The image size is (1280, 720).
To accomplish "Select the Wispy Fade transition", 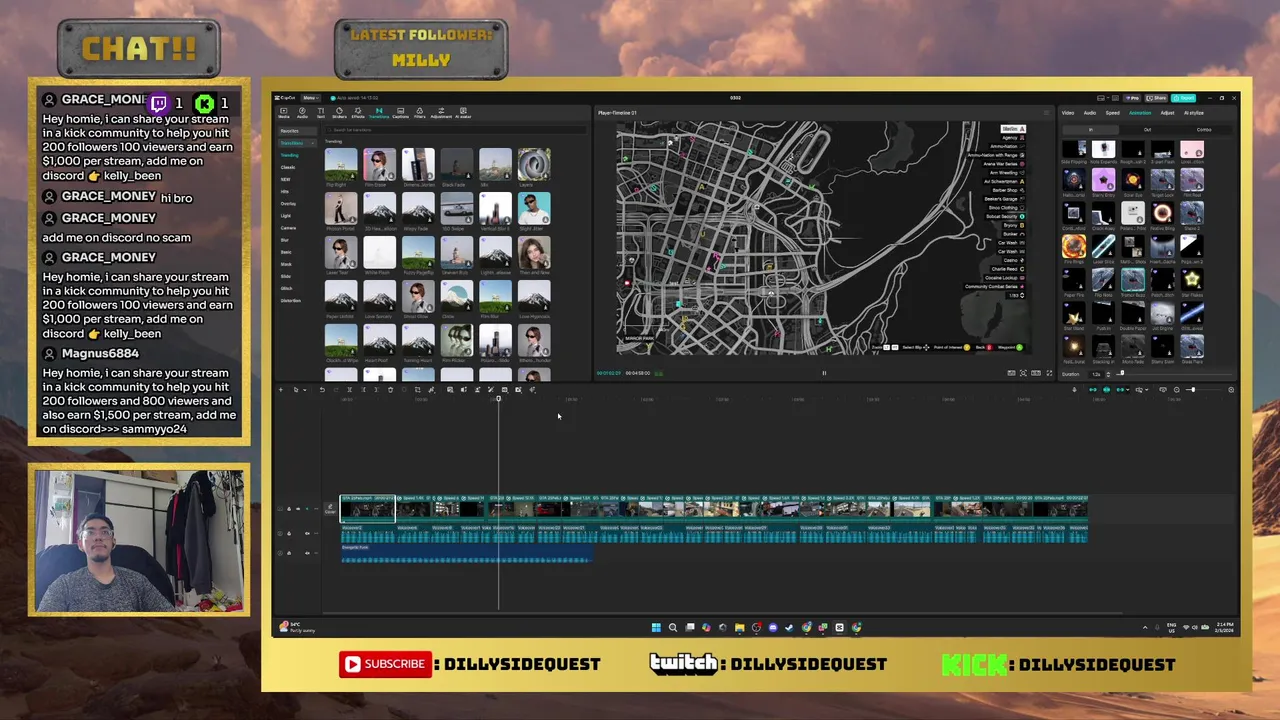I will pos(418,214).
